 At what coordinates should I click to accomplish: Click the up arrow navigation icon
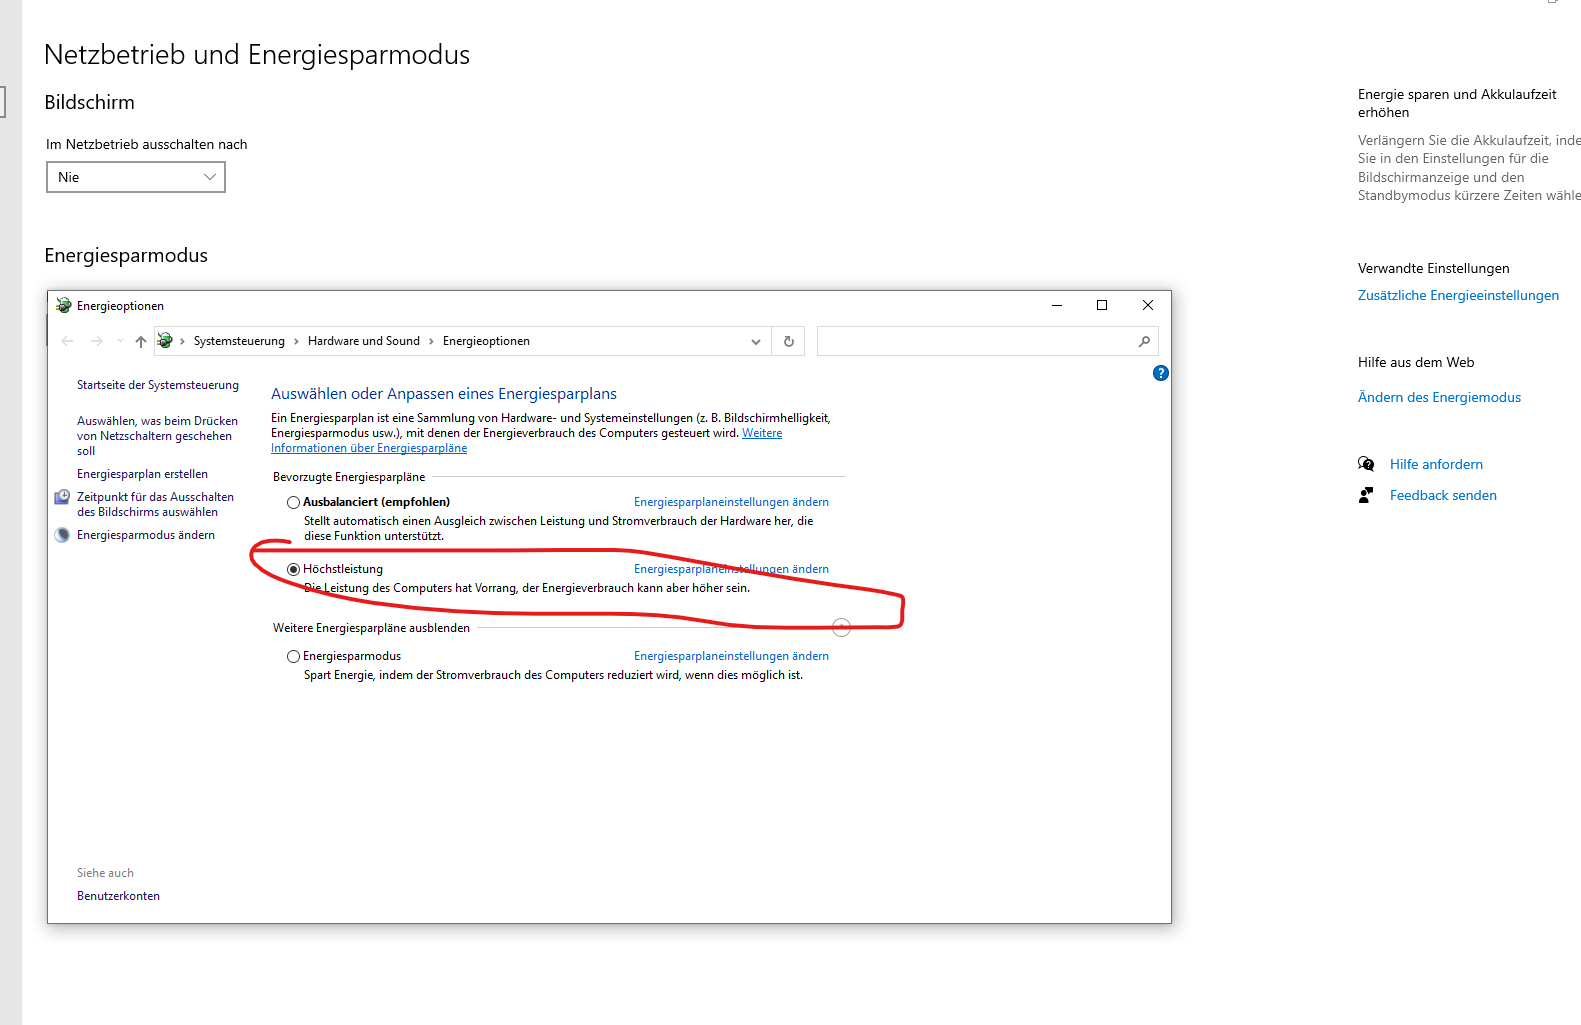141,341
